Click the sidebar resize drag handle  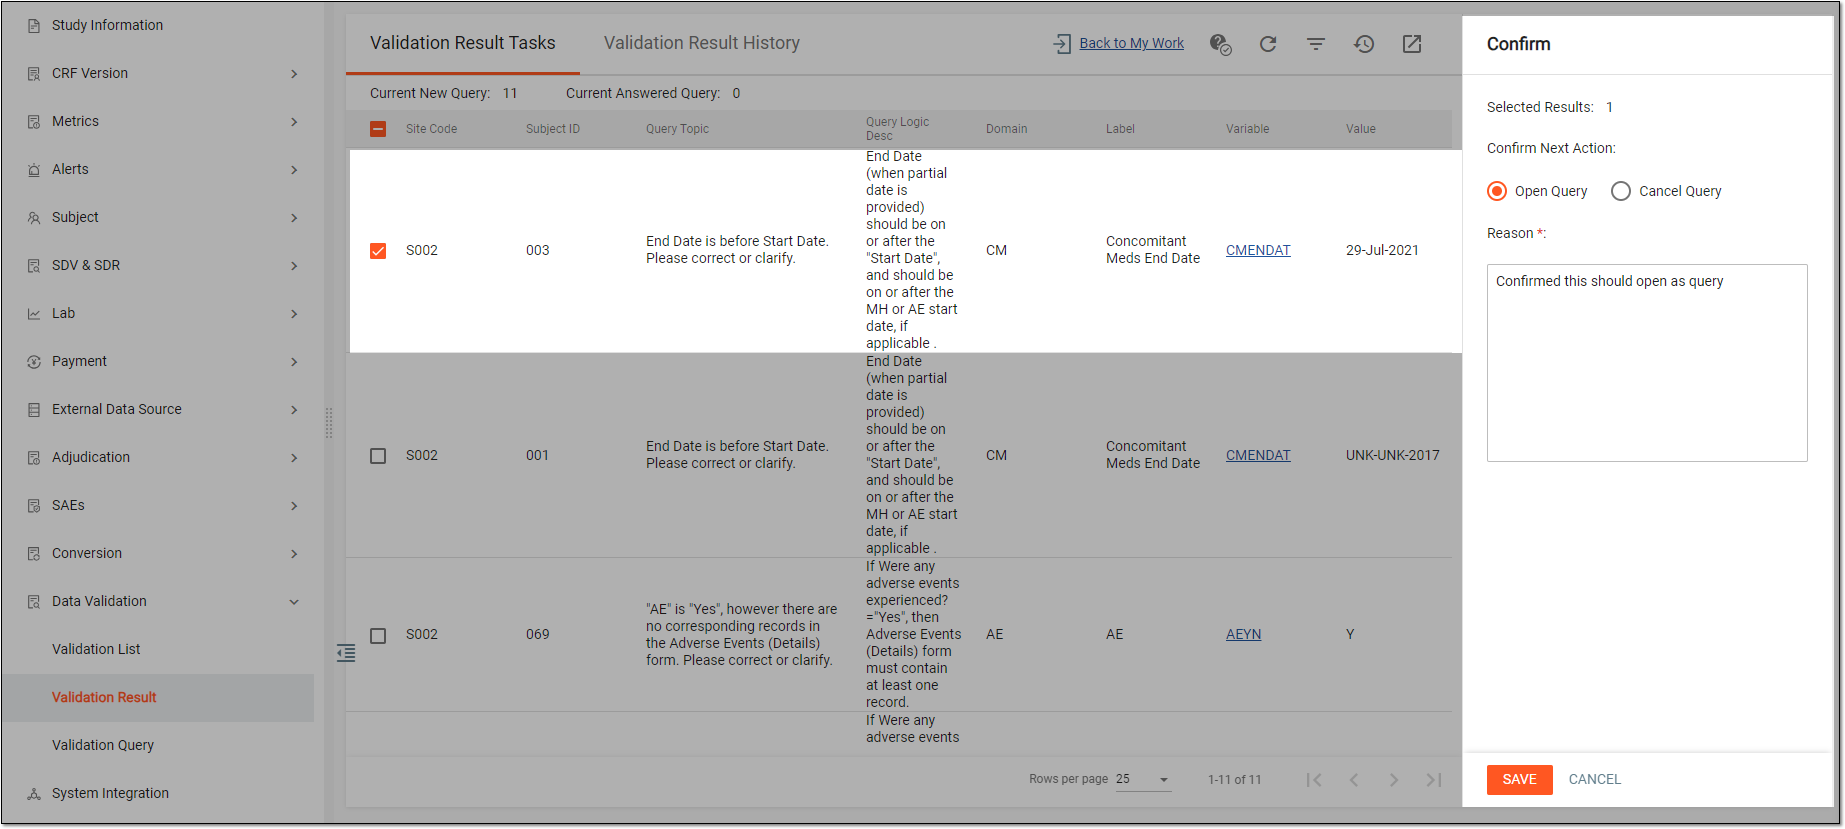tap(329, 422)
